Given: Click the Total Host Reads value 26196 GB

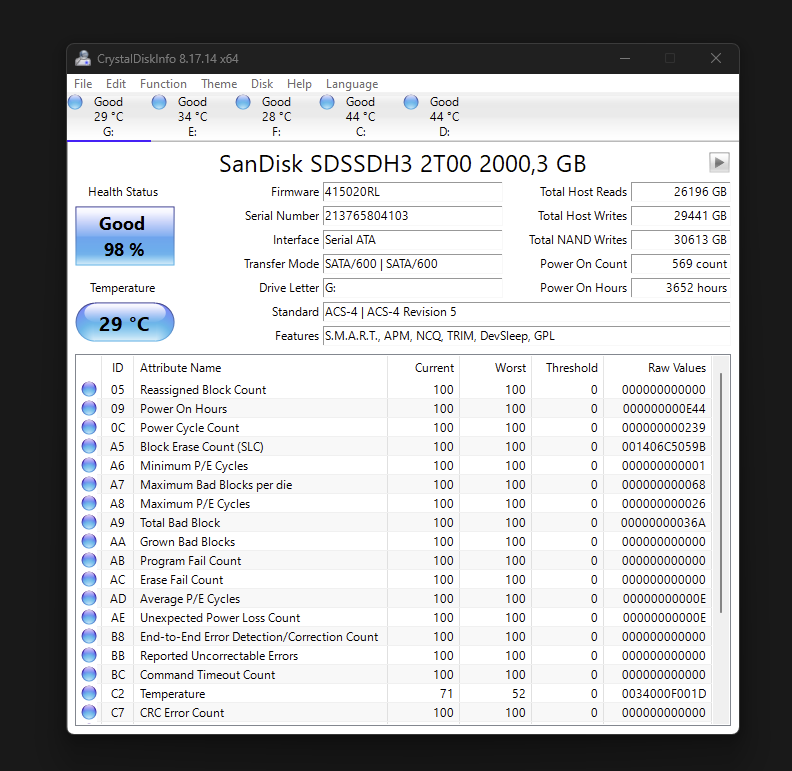Looking at the screenshot, I should point(680,192).
